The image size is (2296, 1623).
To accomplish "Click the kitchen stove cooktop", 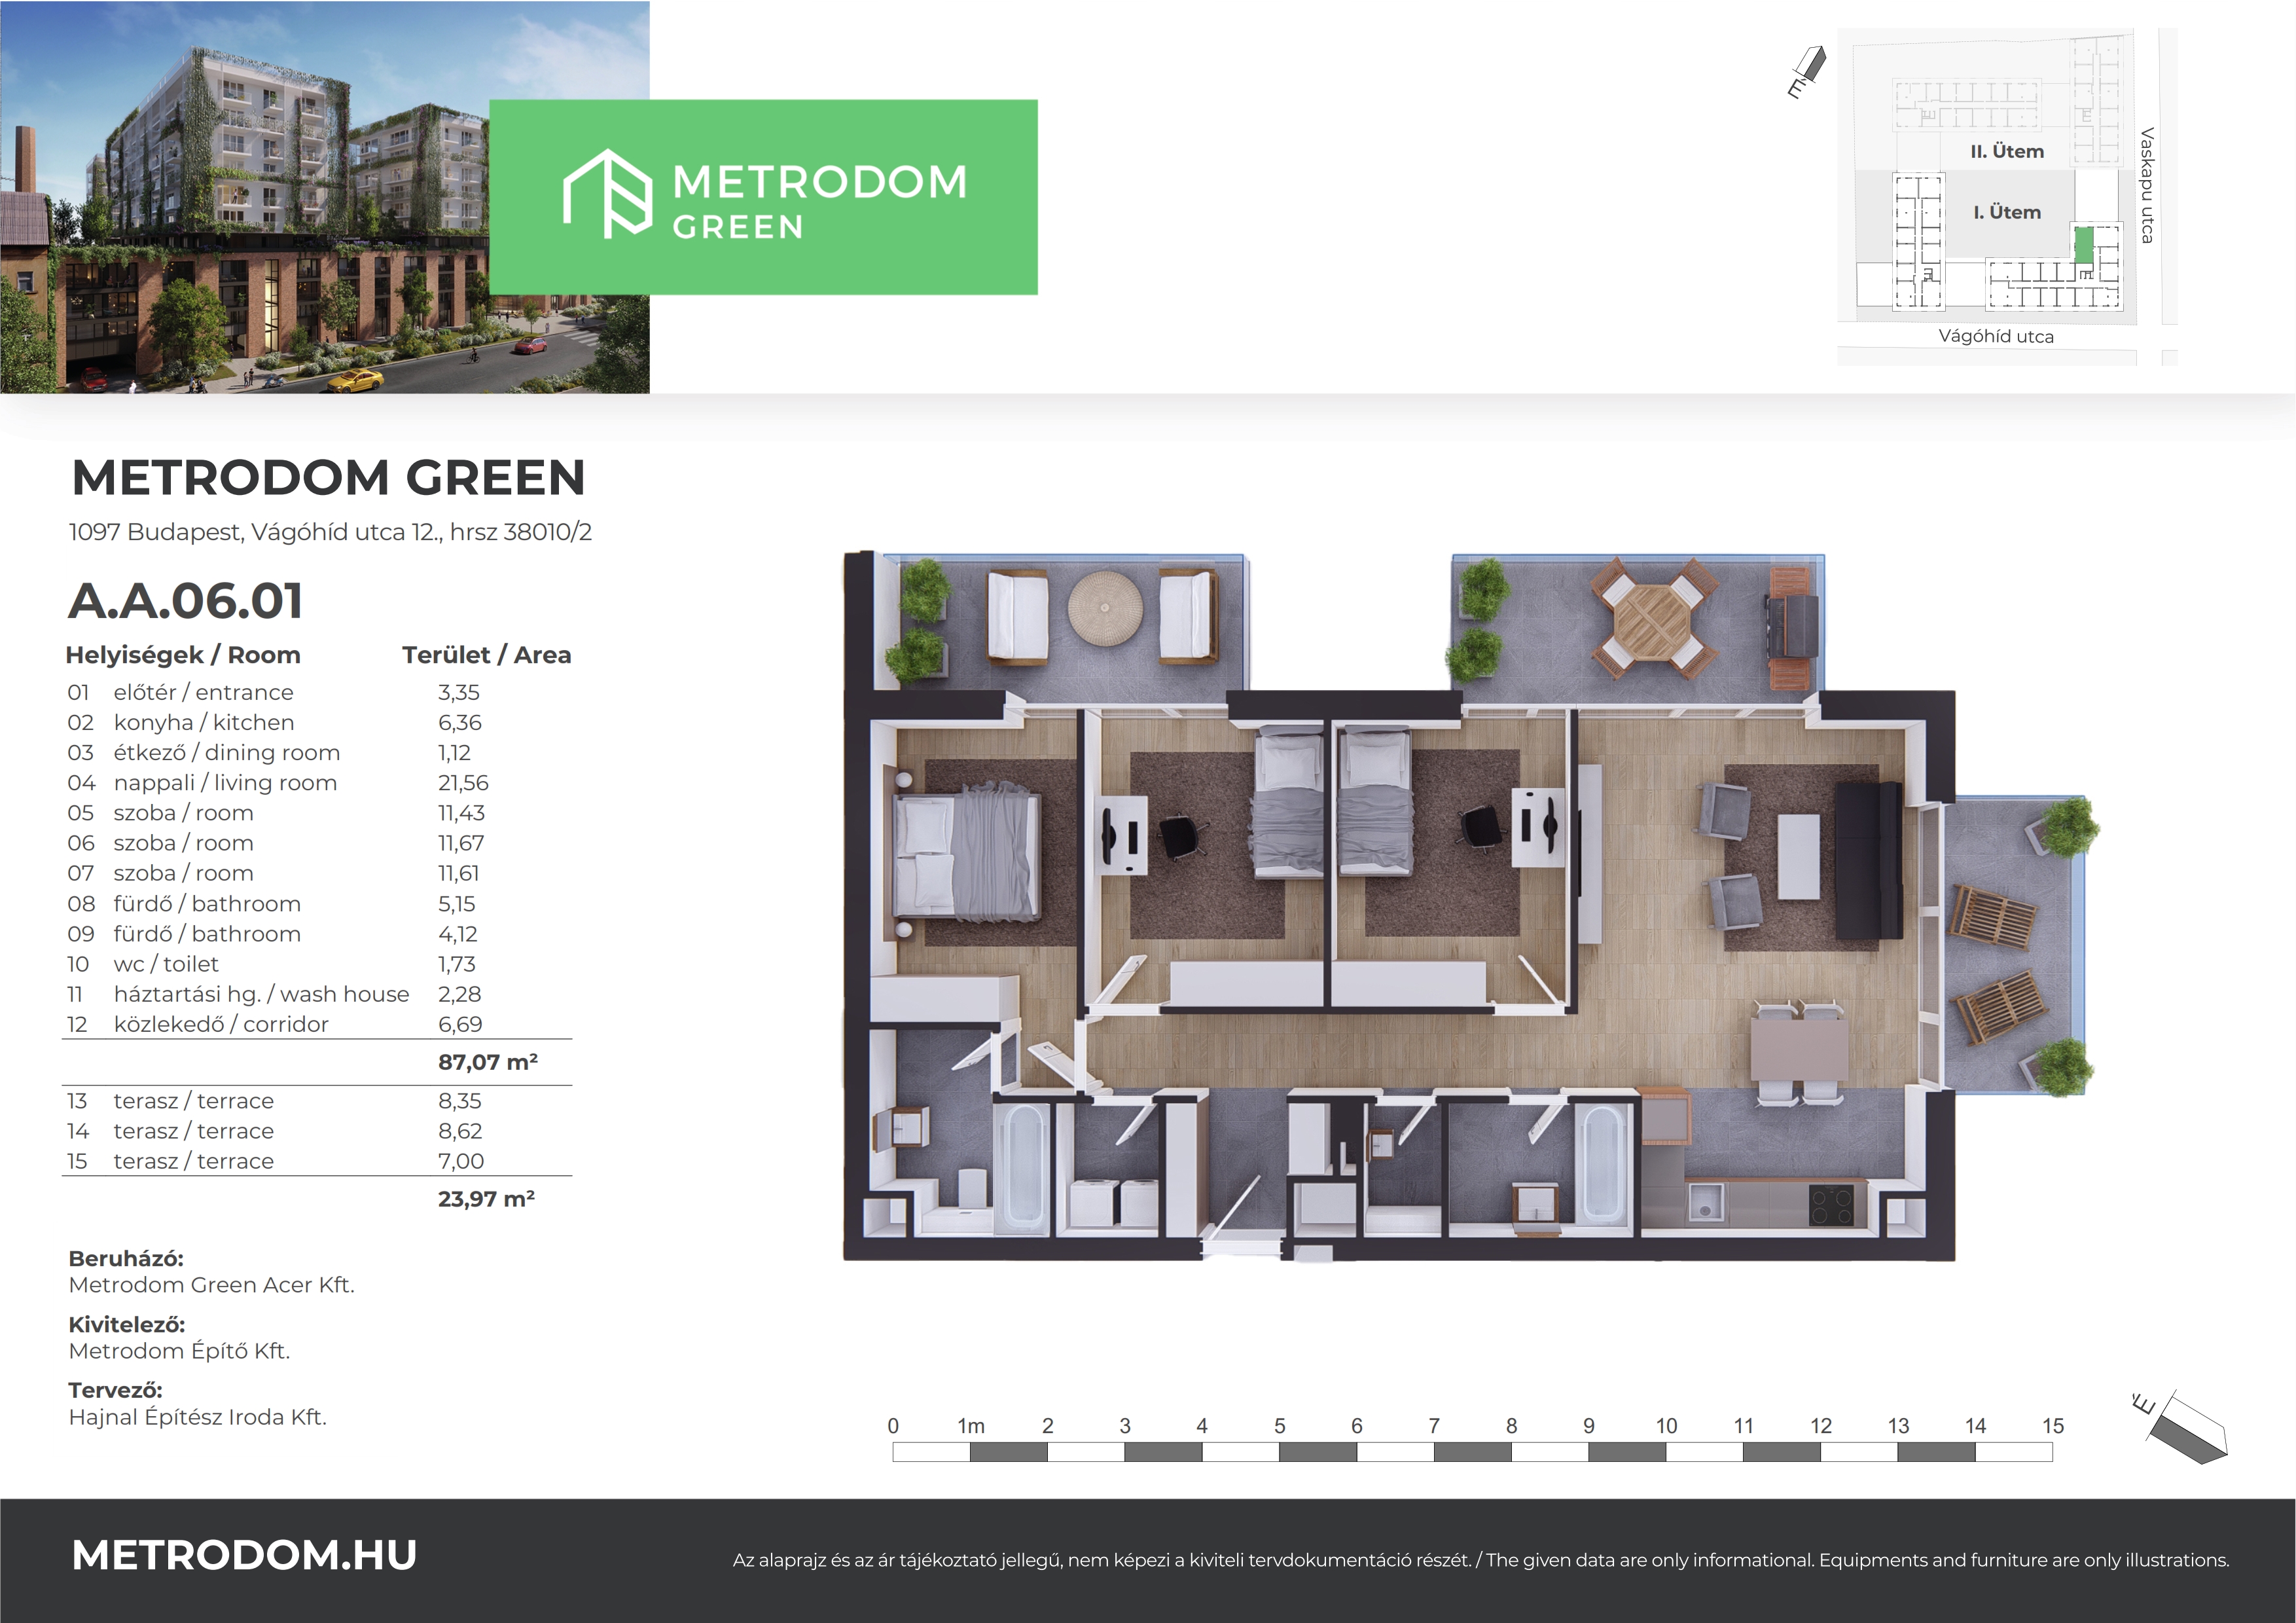I will pyautogui.click(x=1831, y=1205).
